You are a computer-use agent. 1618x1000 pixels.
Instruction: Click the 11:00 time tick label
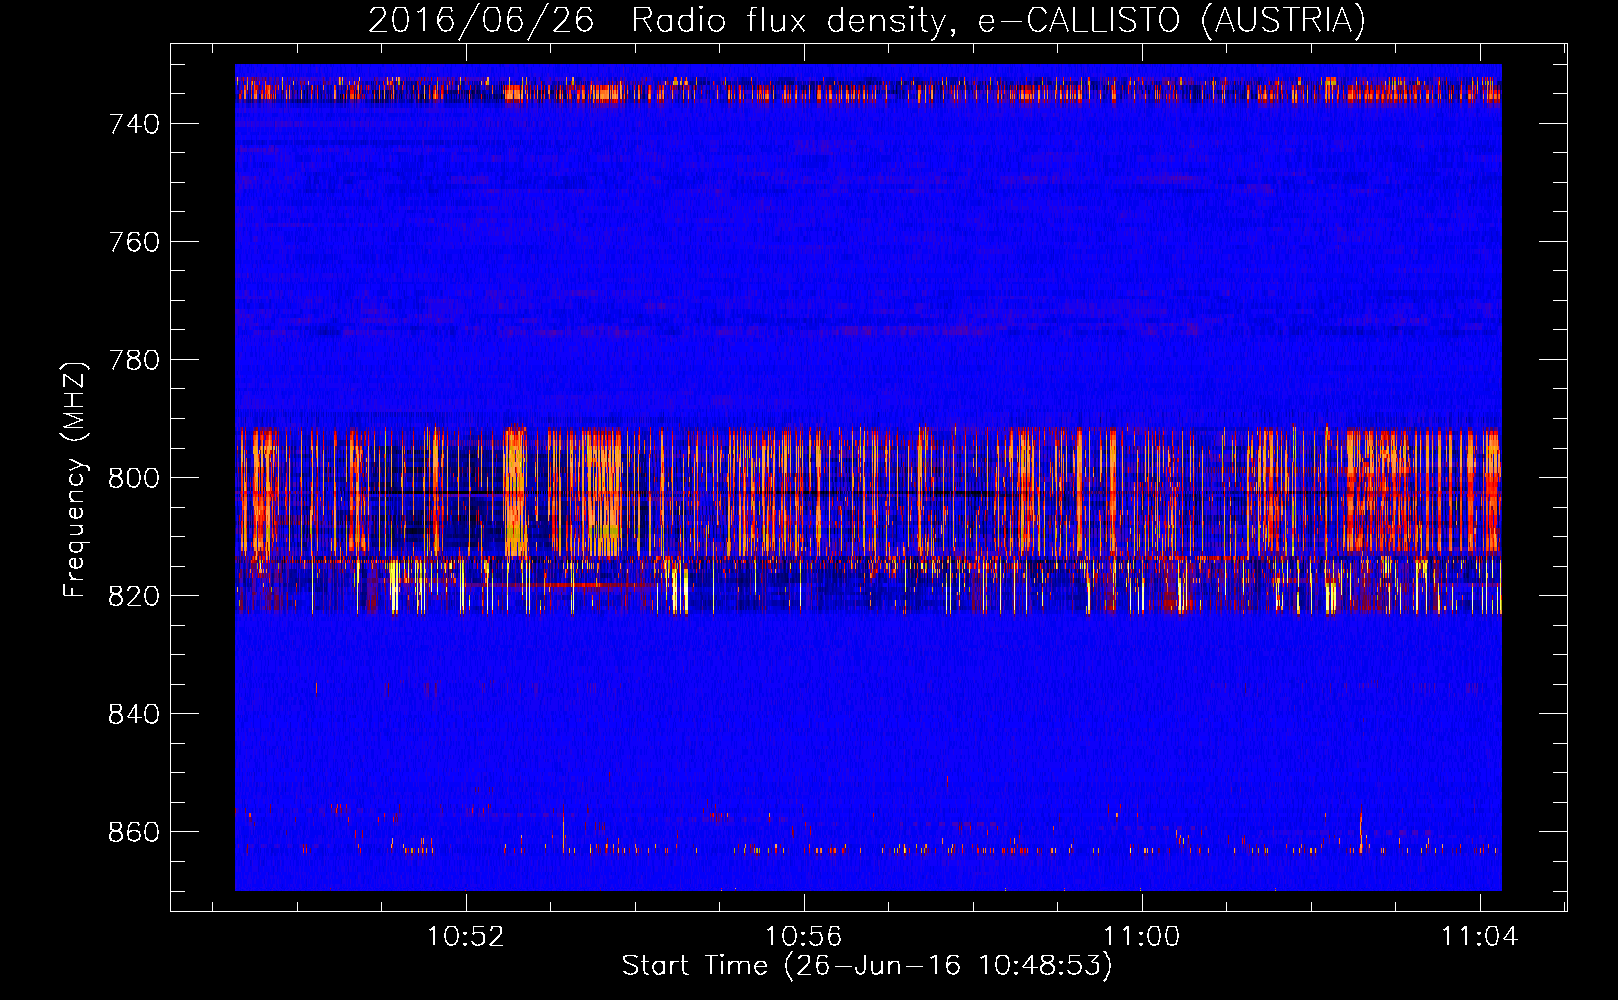[x=1141, y=937]
